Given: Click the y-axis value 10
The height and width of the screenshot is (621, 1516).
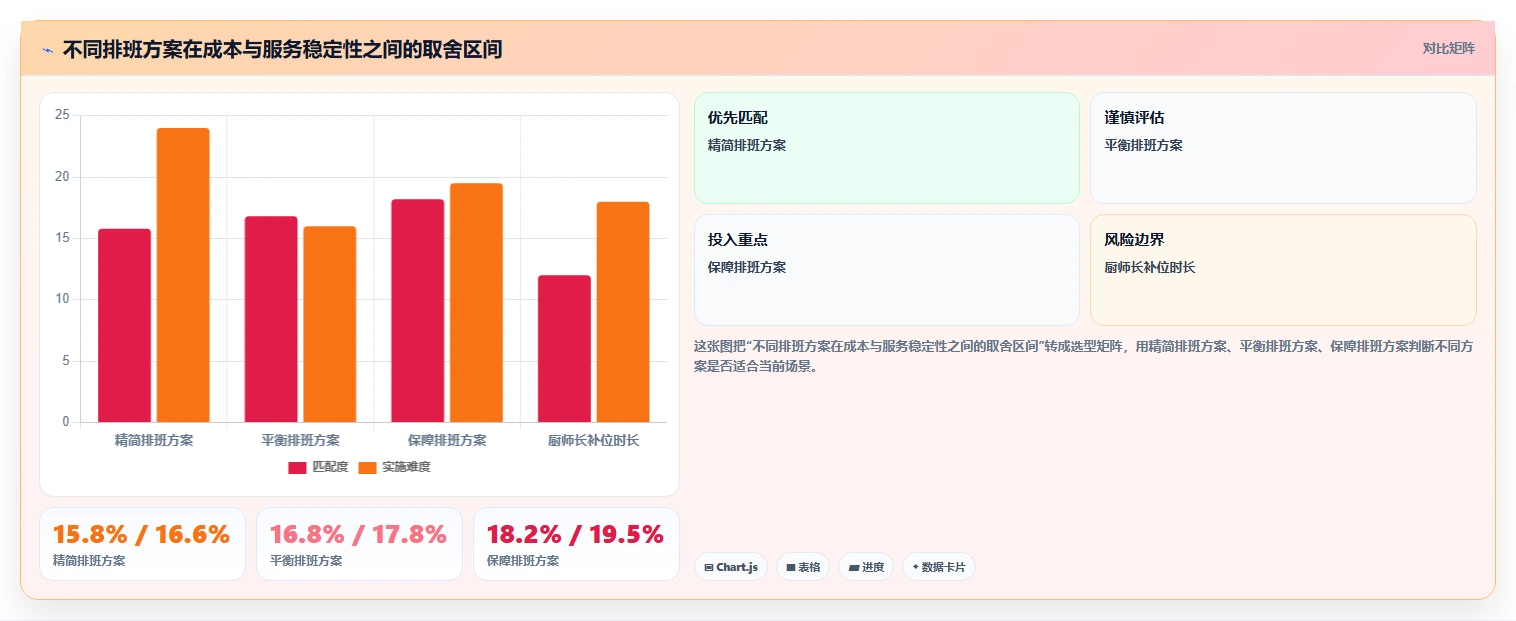Looking at the screenshot, I should [x=62, y=299].
